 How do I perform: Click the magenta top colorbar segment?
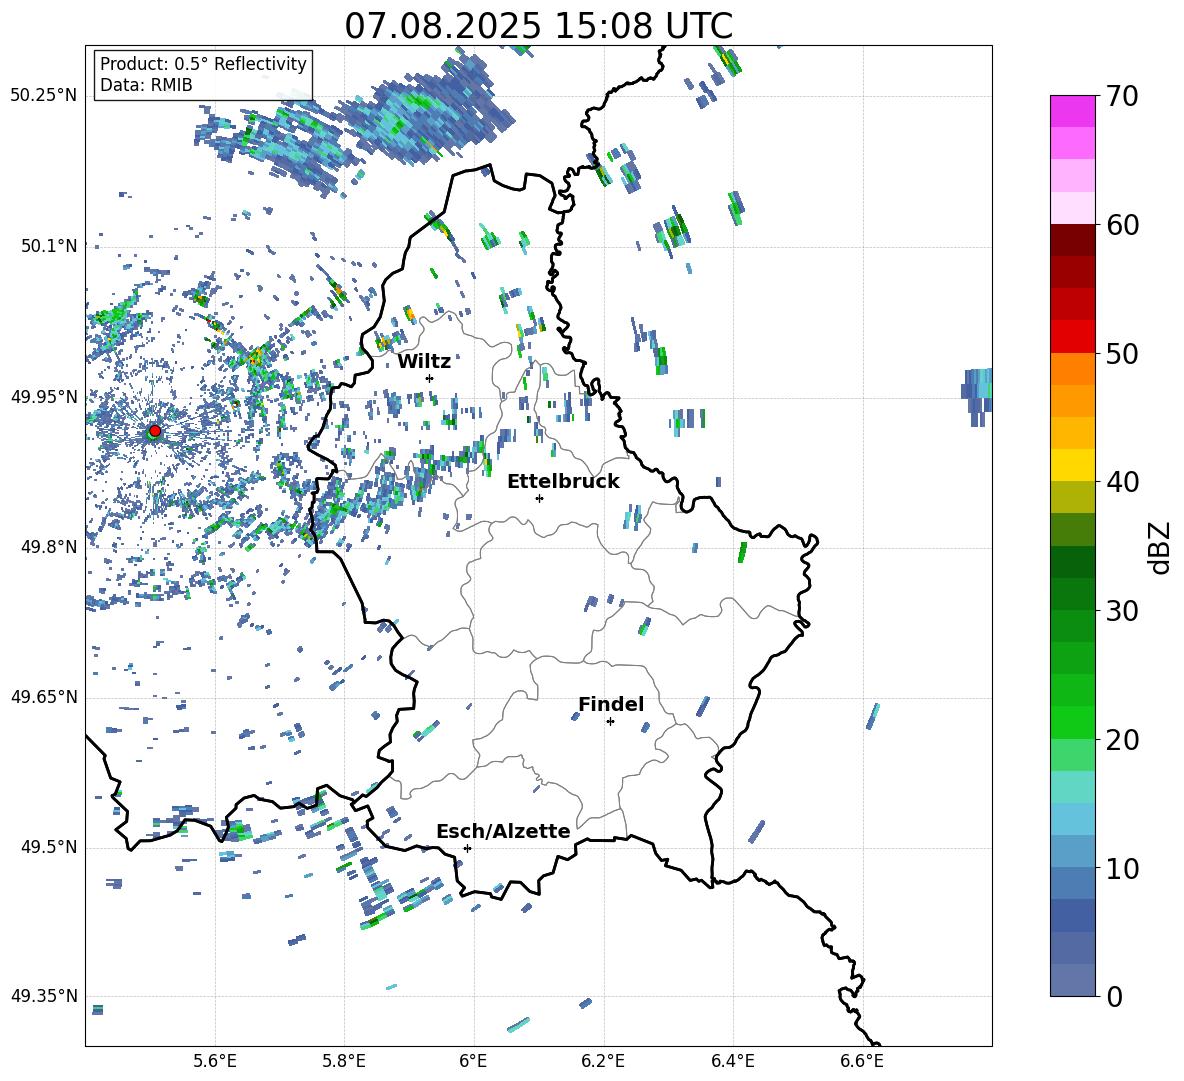coord(1072,111)
